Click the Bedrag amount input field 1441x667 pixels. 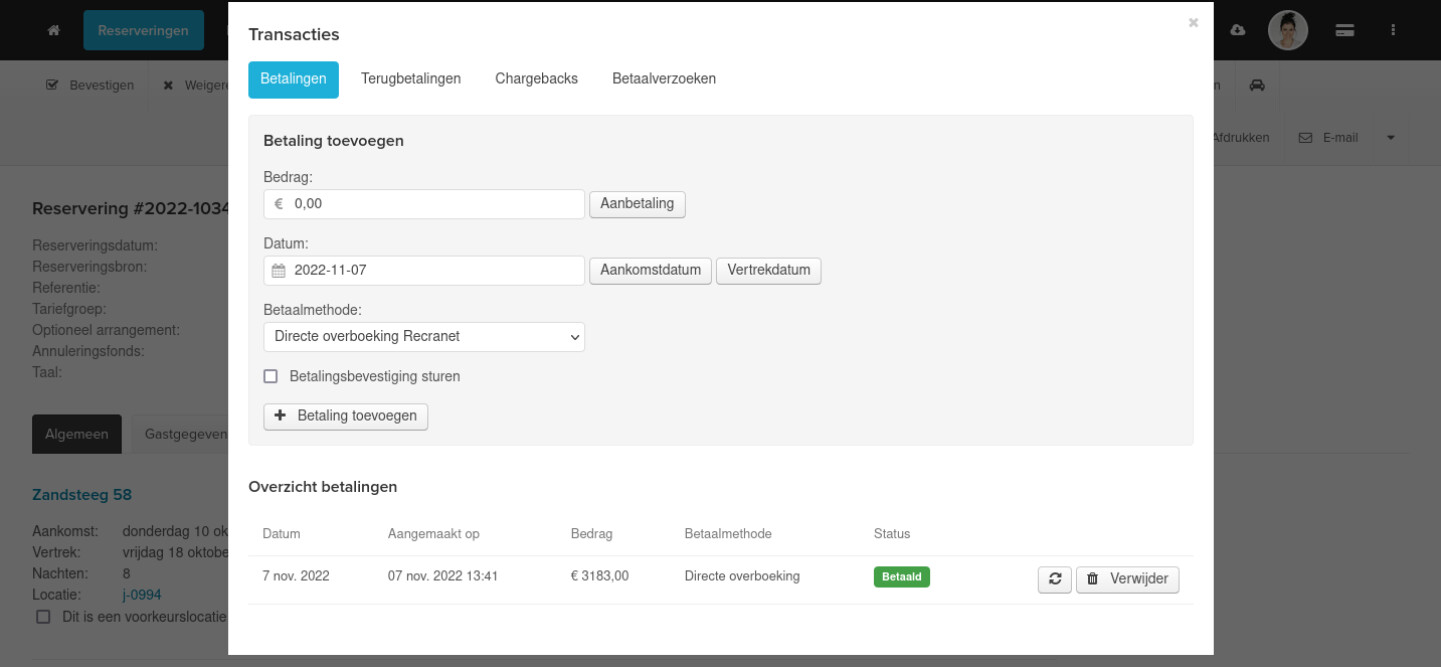point(435,204)
